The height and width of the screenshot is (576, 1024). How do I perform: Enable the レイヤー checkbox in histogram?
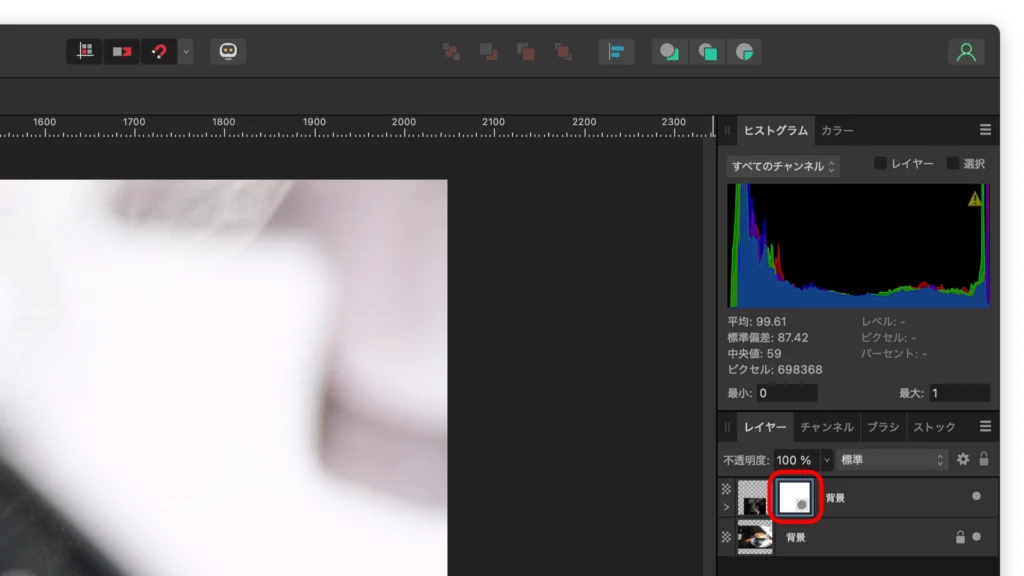tap(881, 164)
